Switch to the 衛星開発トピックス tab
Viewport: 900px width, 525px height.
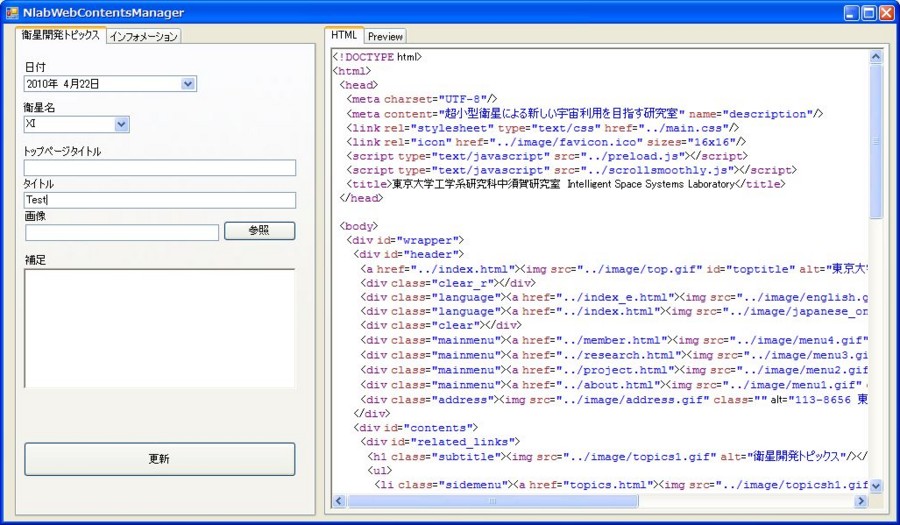pyautogui.click(x=60, y=35)
